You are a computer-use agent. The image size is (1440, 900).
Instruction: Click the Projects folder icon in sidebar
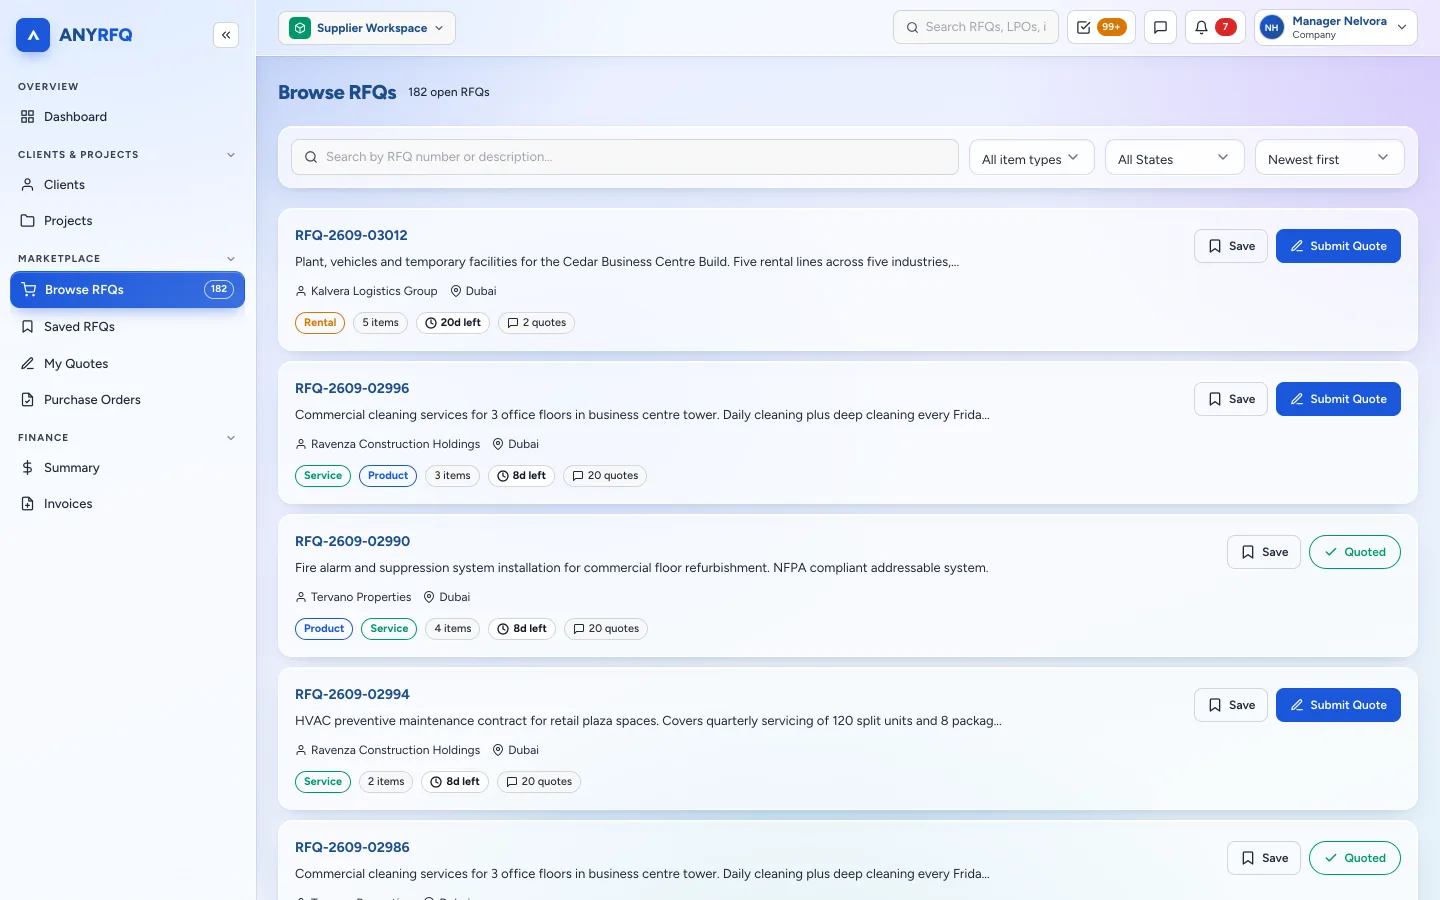pos(28,221)
